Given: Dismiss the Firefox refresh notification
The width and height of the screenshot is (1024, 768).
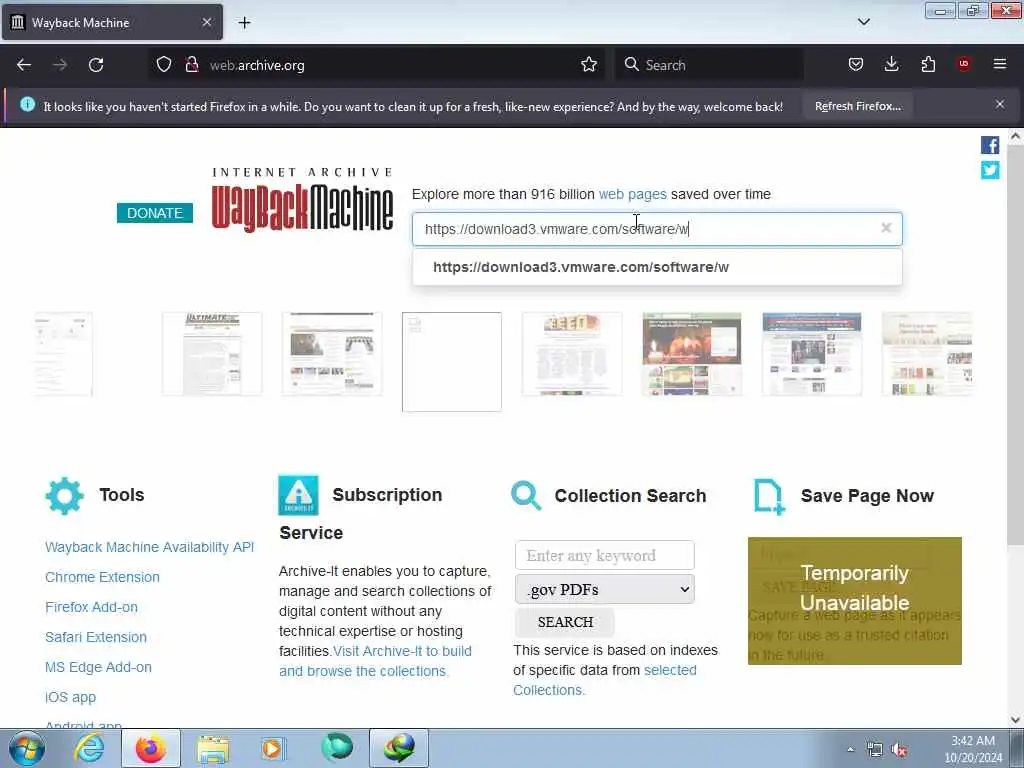Looking at the screenshot, I should coord(999,104).
